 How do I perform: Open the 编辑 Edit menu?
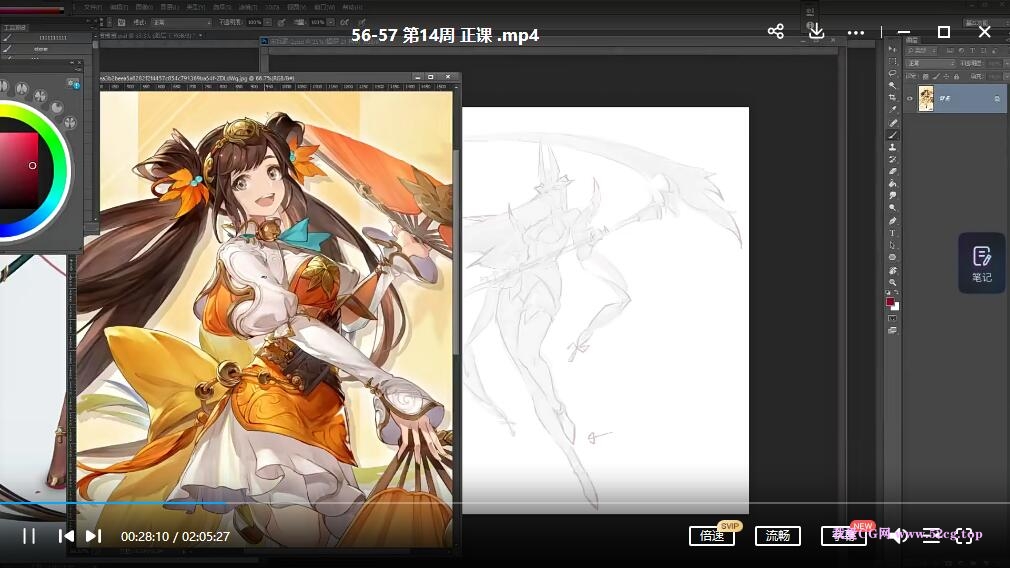pyautogui.click(x=120, y=7)
